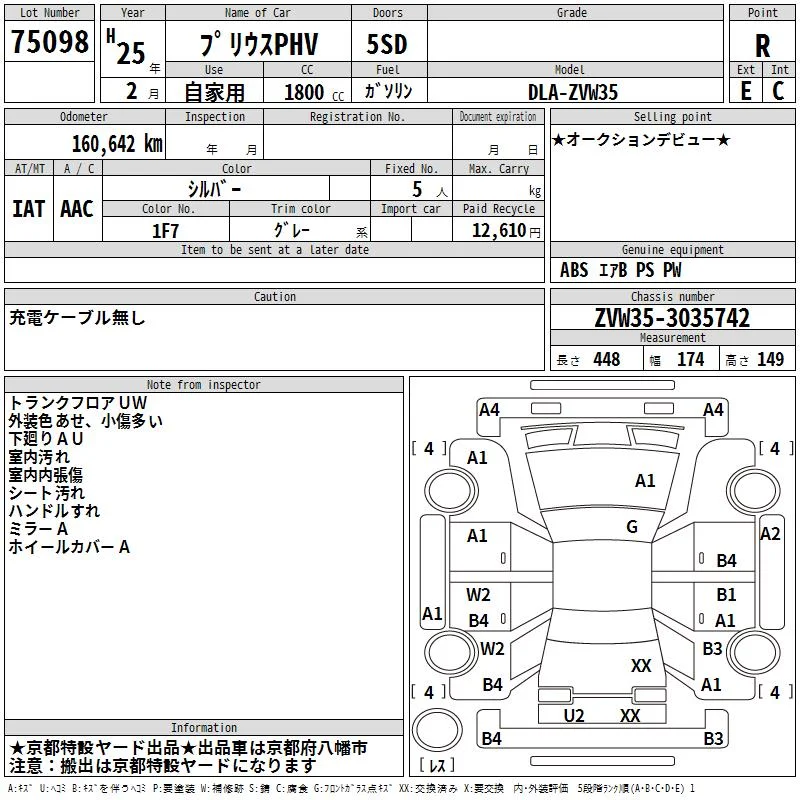Click the lot number 75098
The image size is (800, 800).
49,42
